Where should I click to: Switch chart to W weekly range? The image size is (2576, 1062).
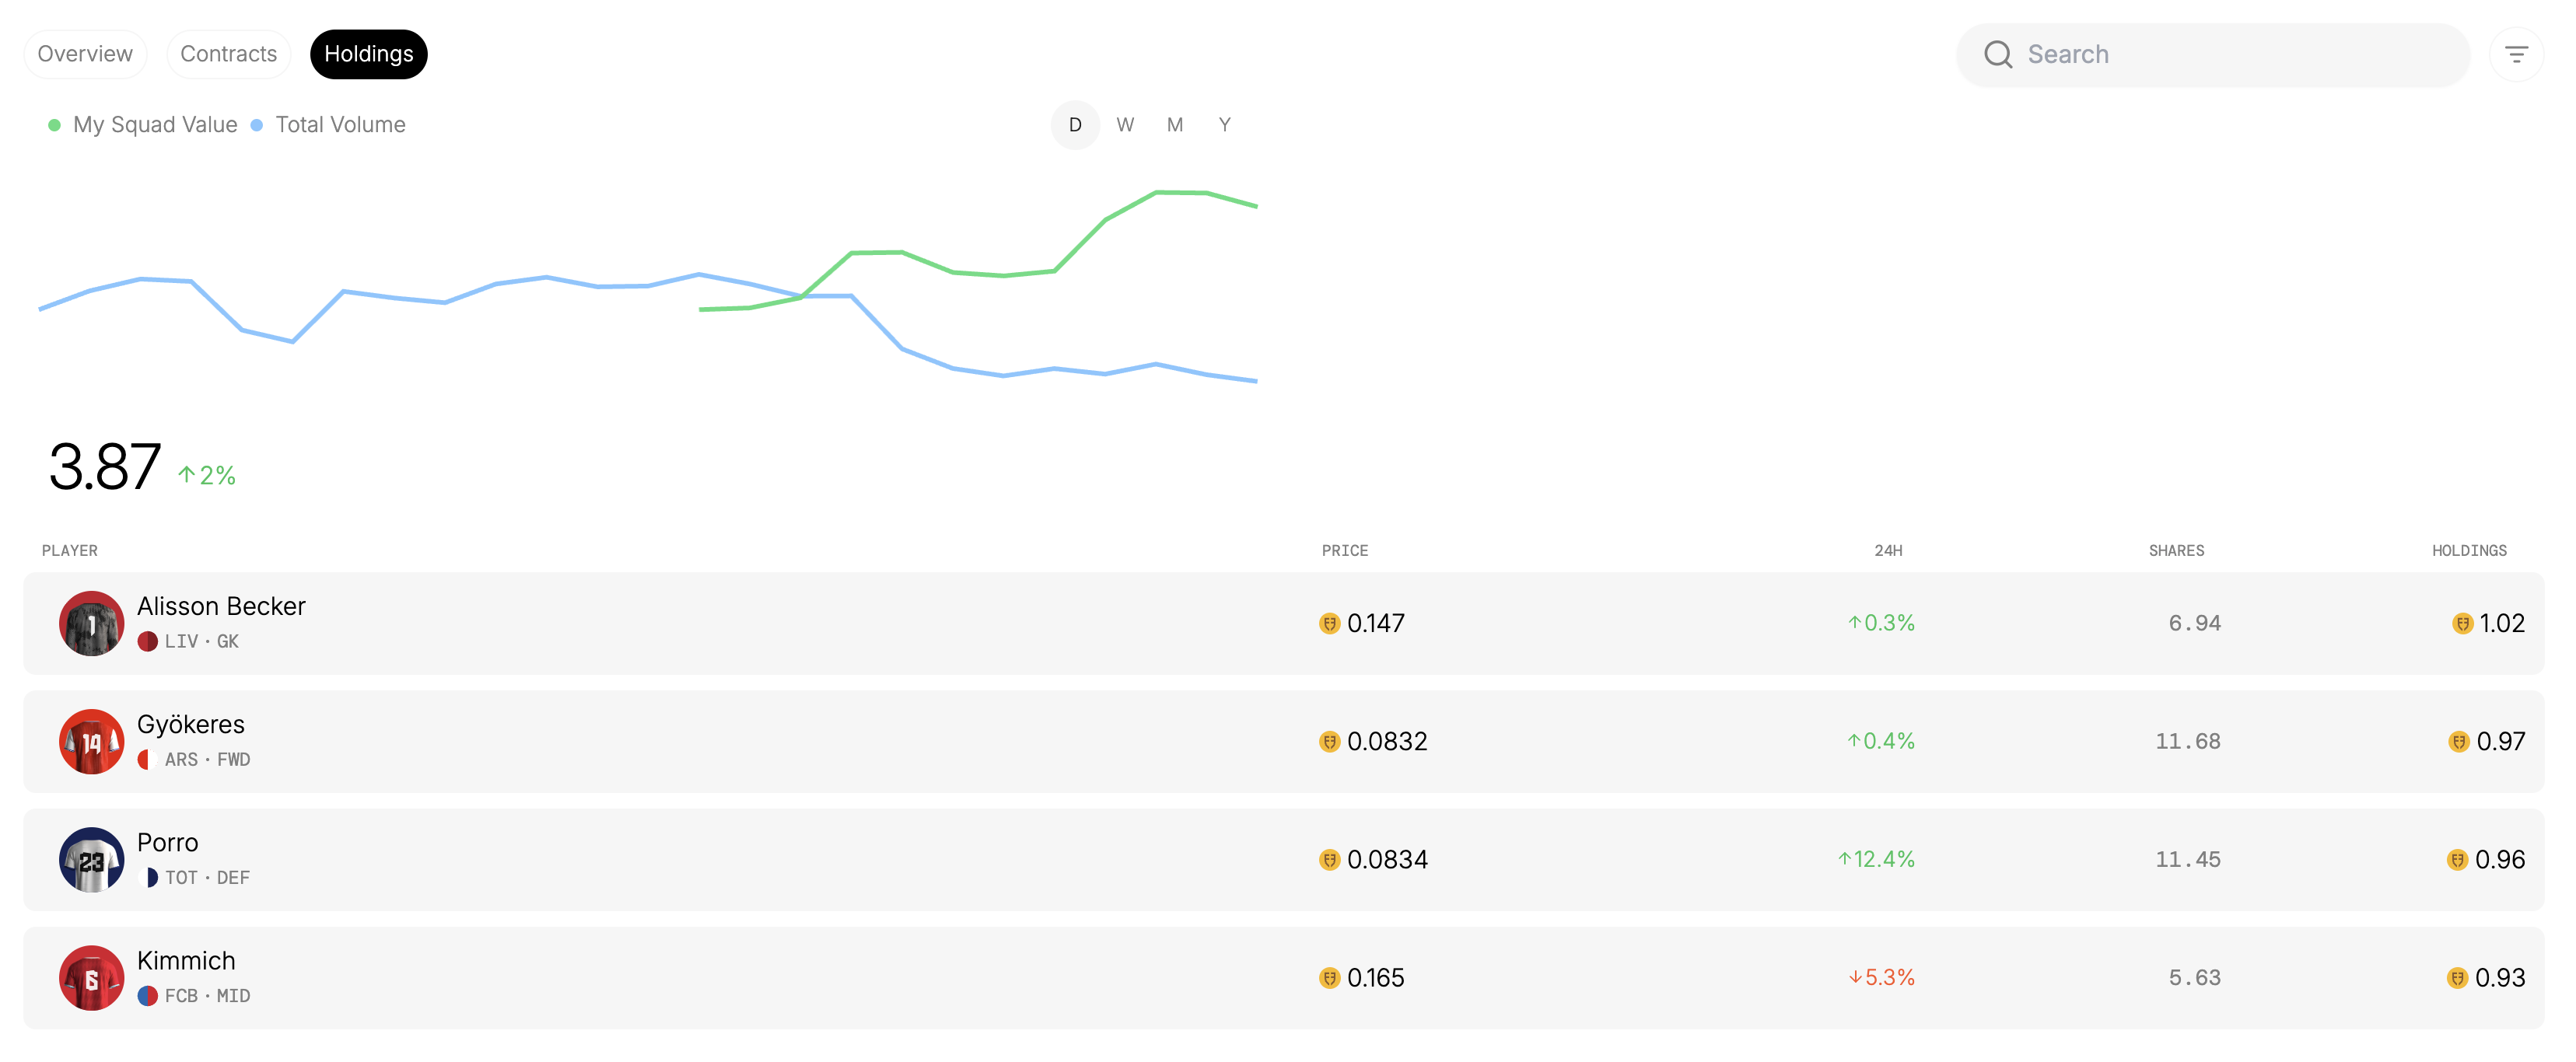pyautogui.click(x=1125, y=125)
